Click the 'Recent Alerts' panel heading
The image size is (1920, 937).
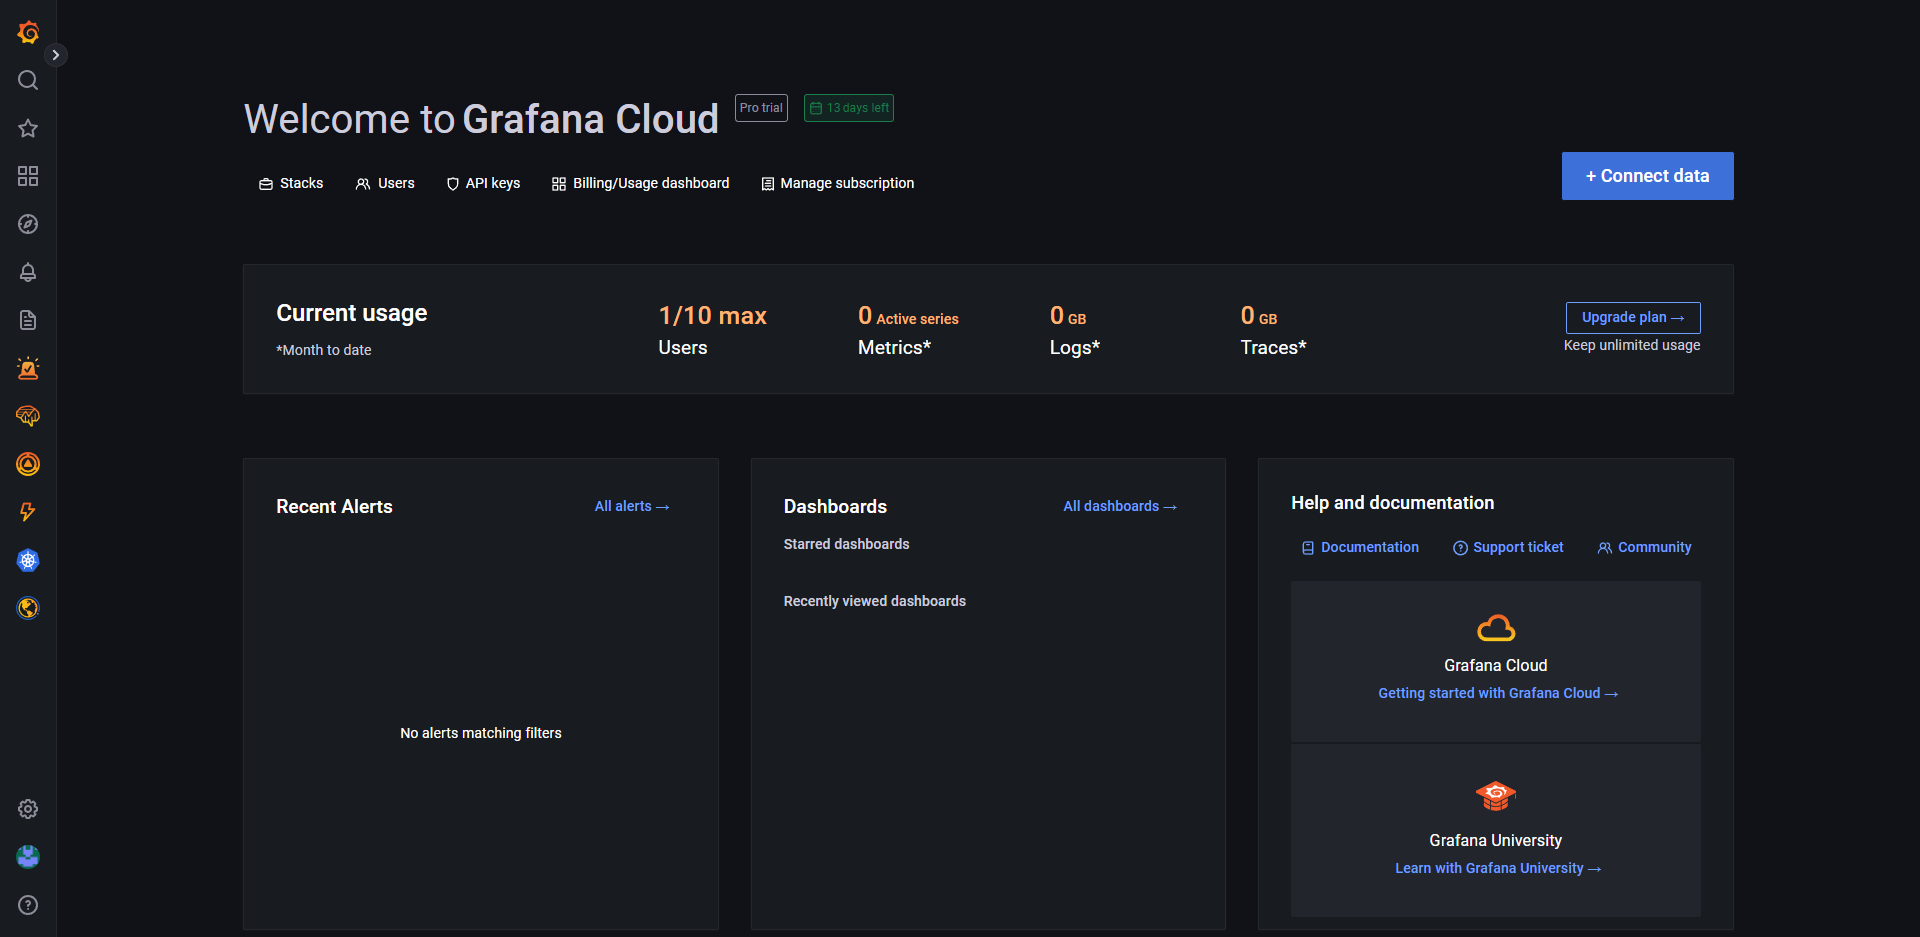coord(334,507)
